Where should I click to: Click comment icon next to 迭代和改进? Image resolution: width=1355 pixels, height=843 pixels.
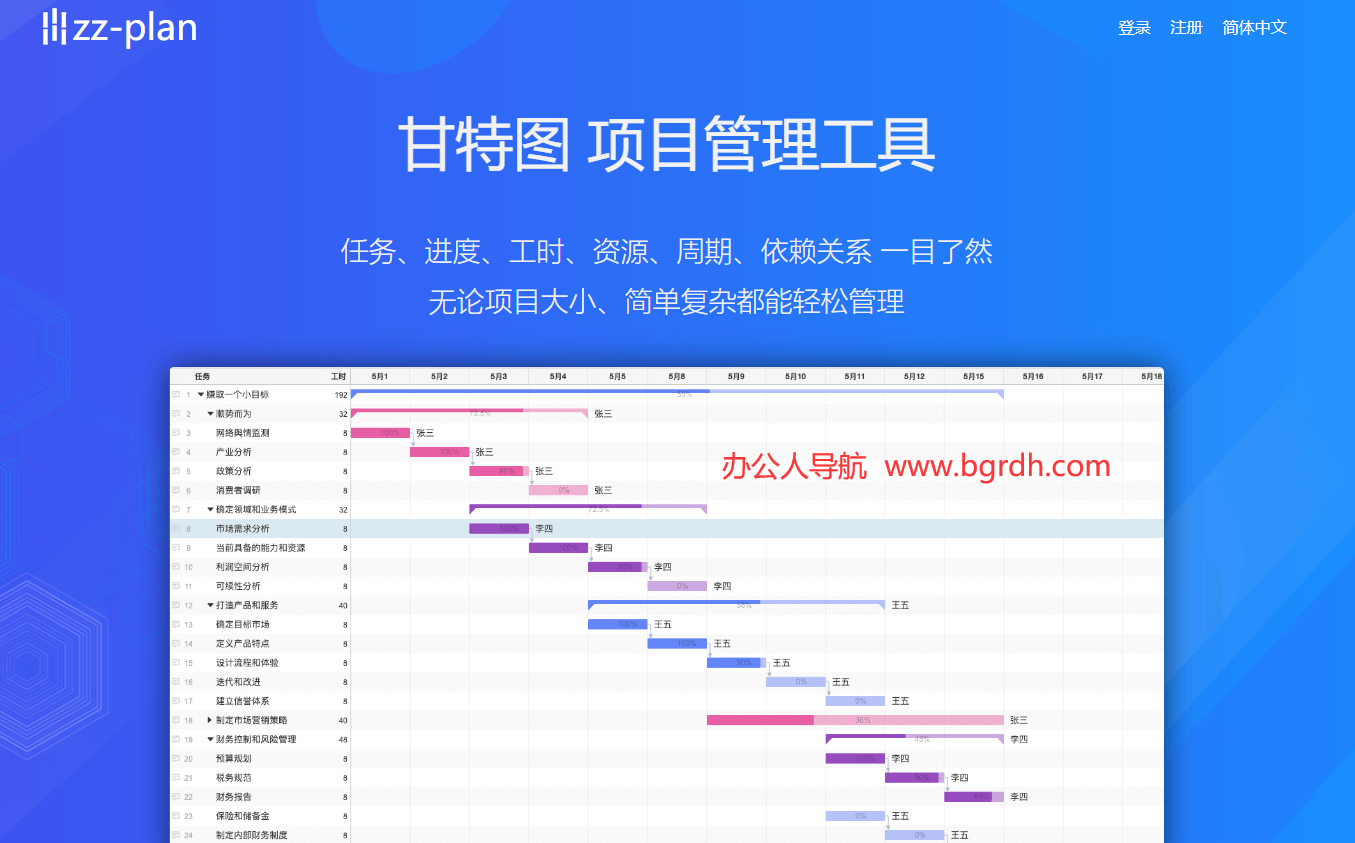(176, 682)
